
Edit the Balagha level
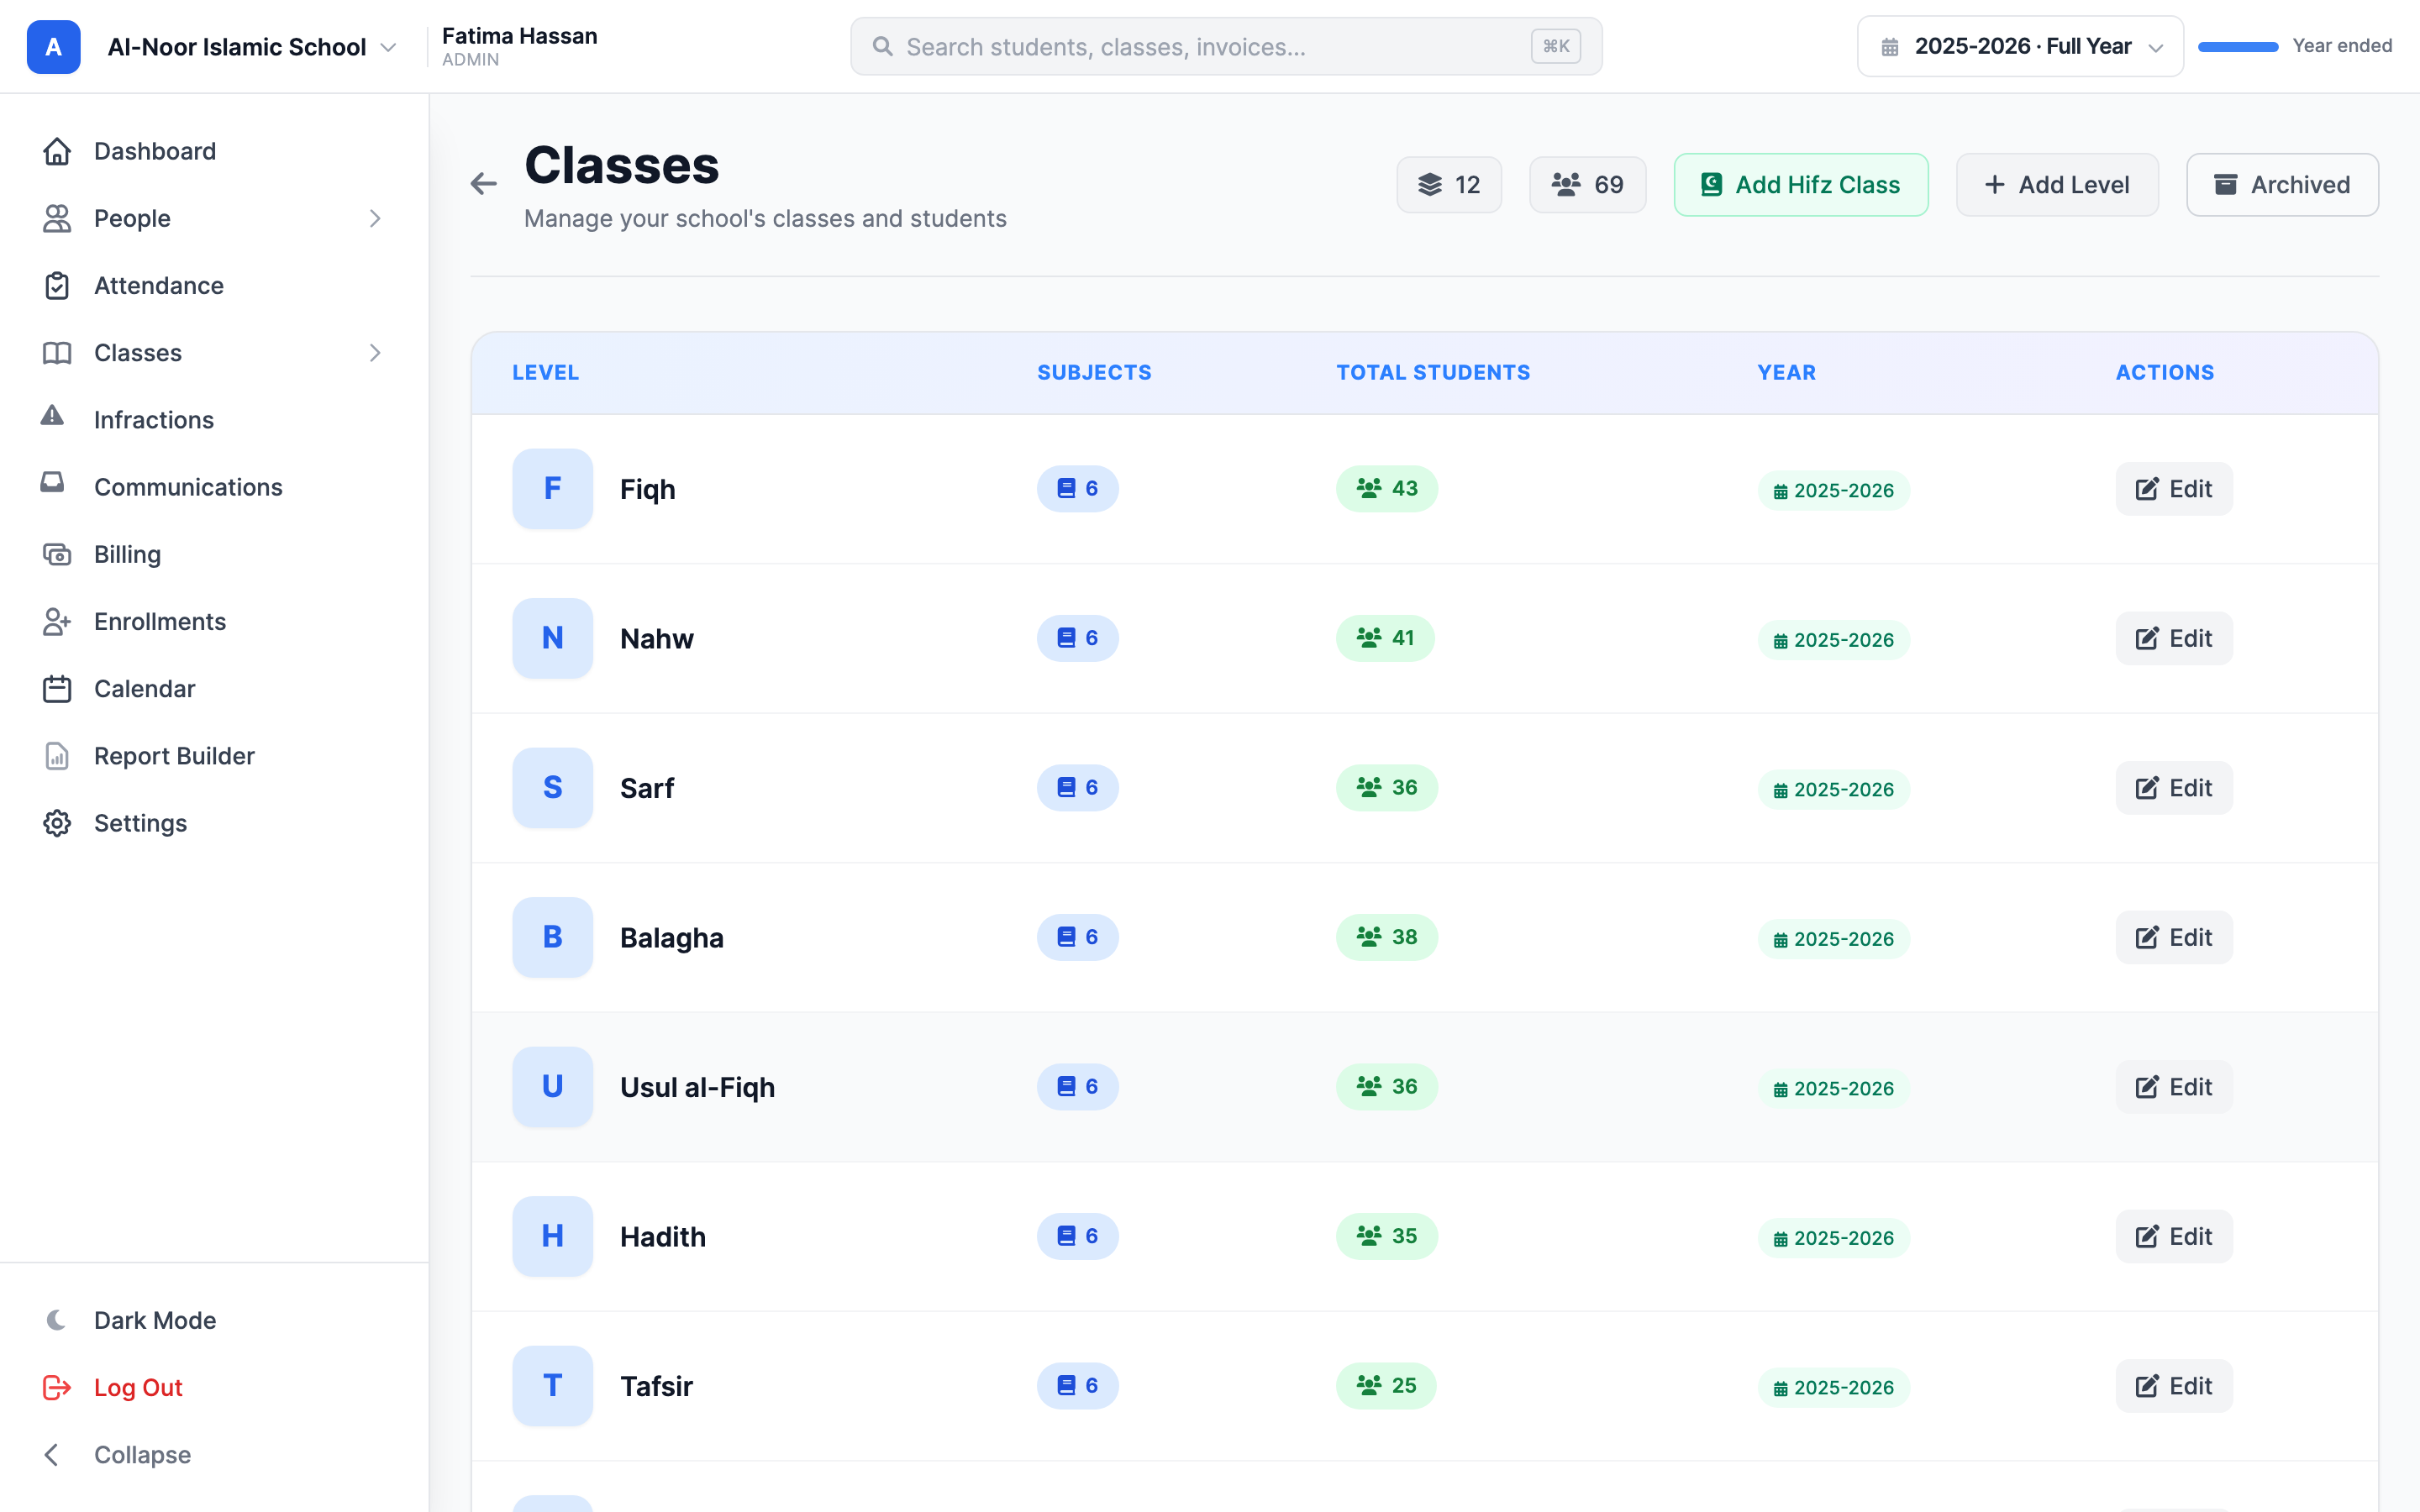tap(2174, 937)
